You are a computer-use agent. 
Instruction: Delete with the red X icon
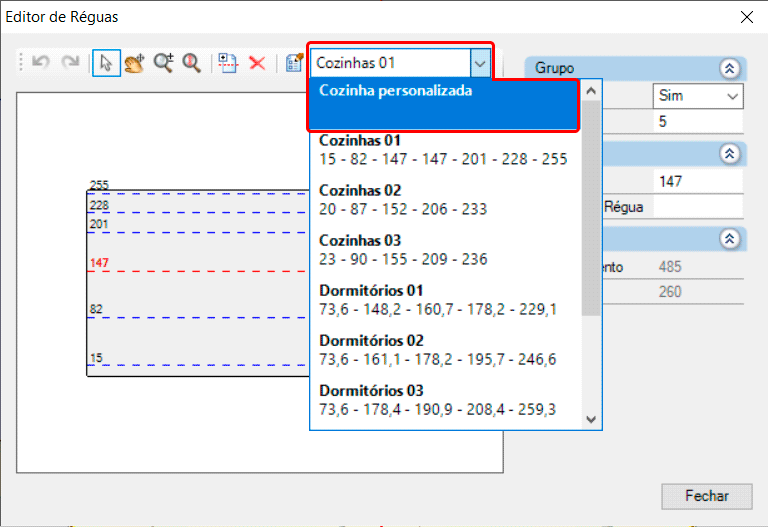point(257,63)
